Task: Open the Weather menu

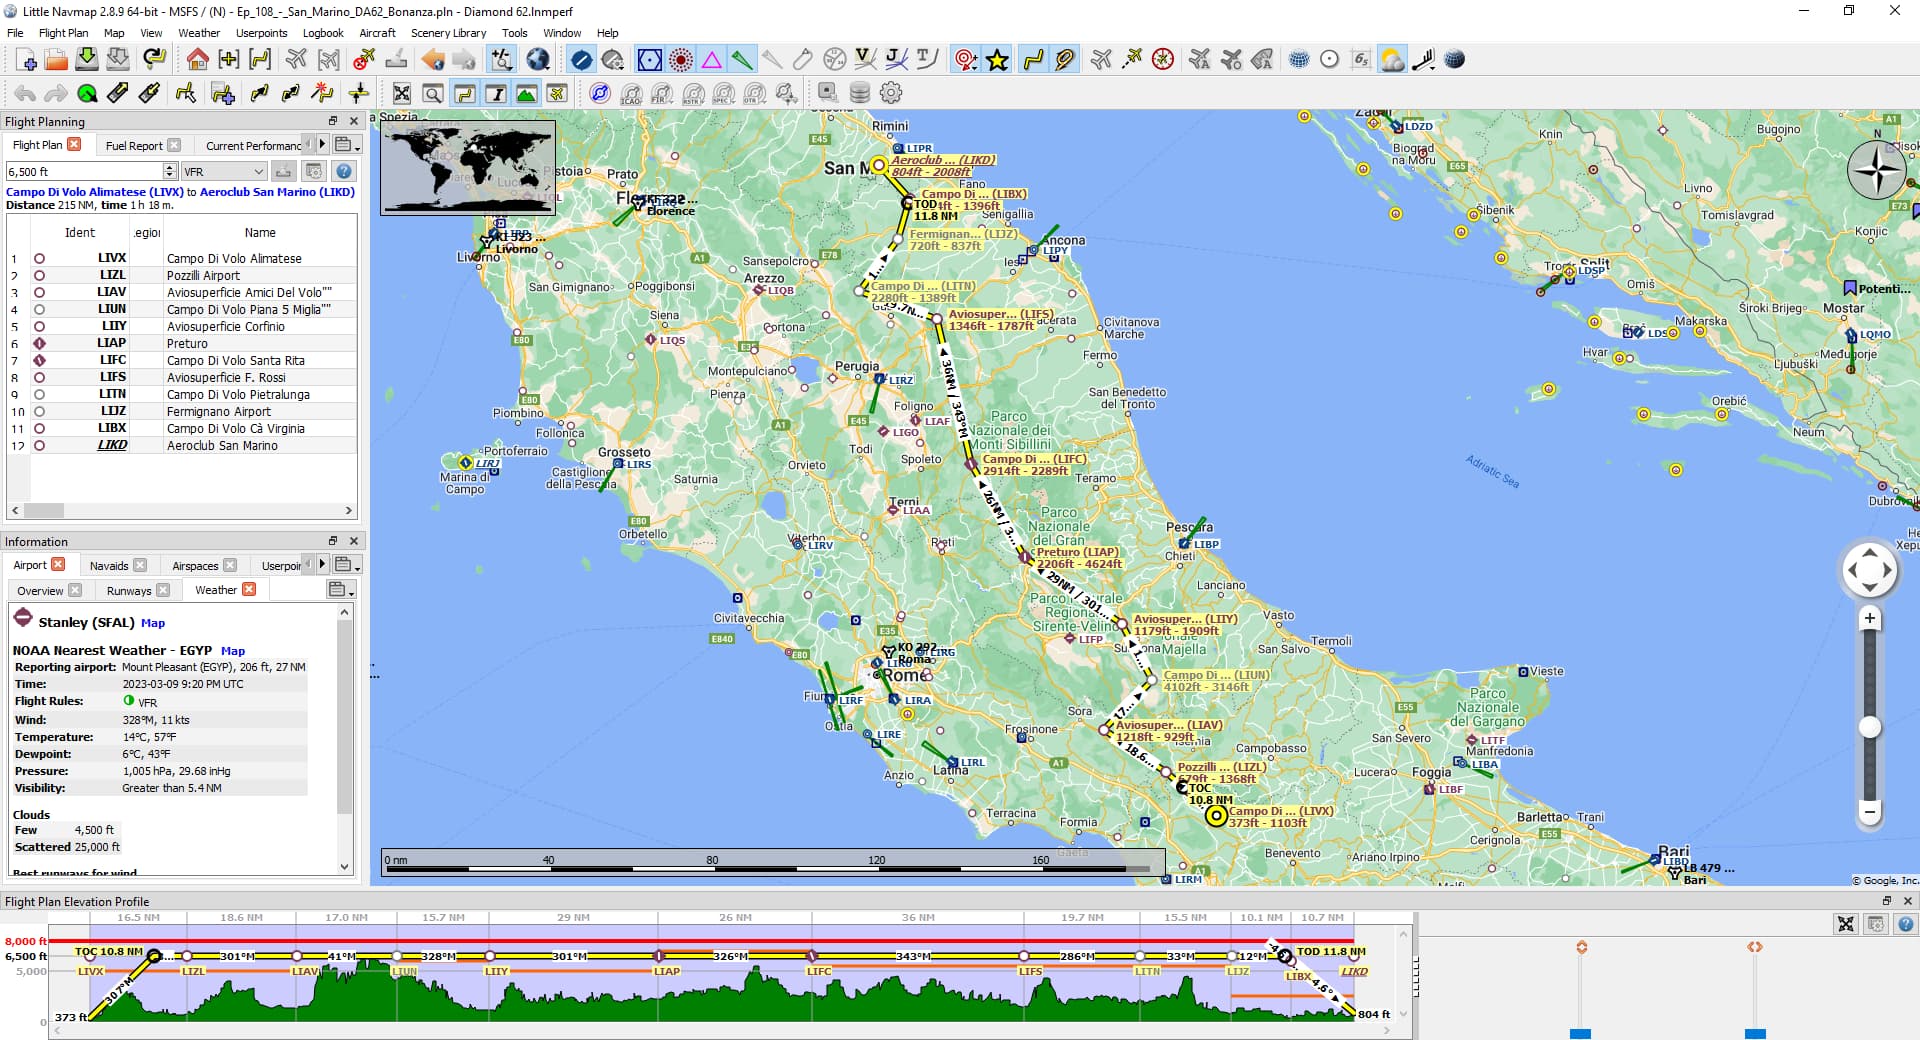Action: coord(199,33)
